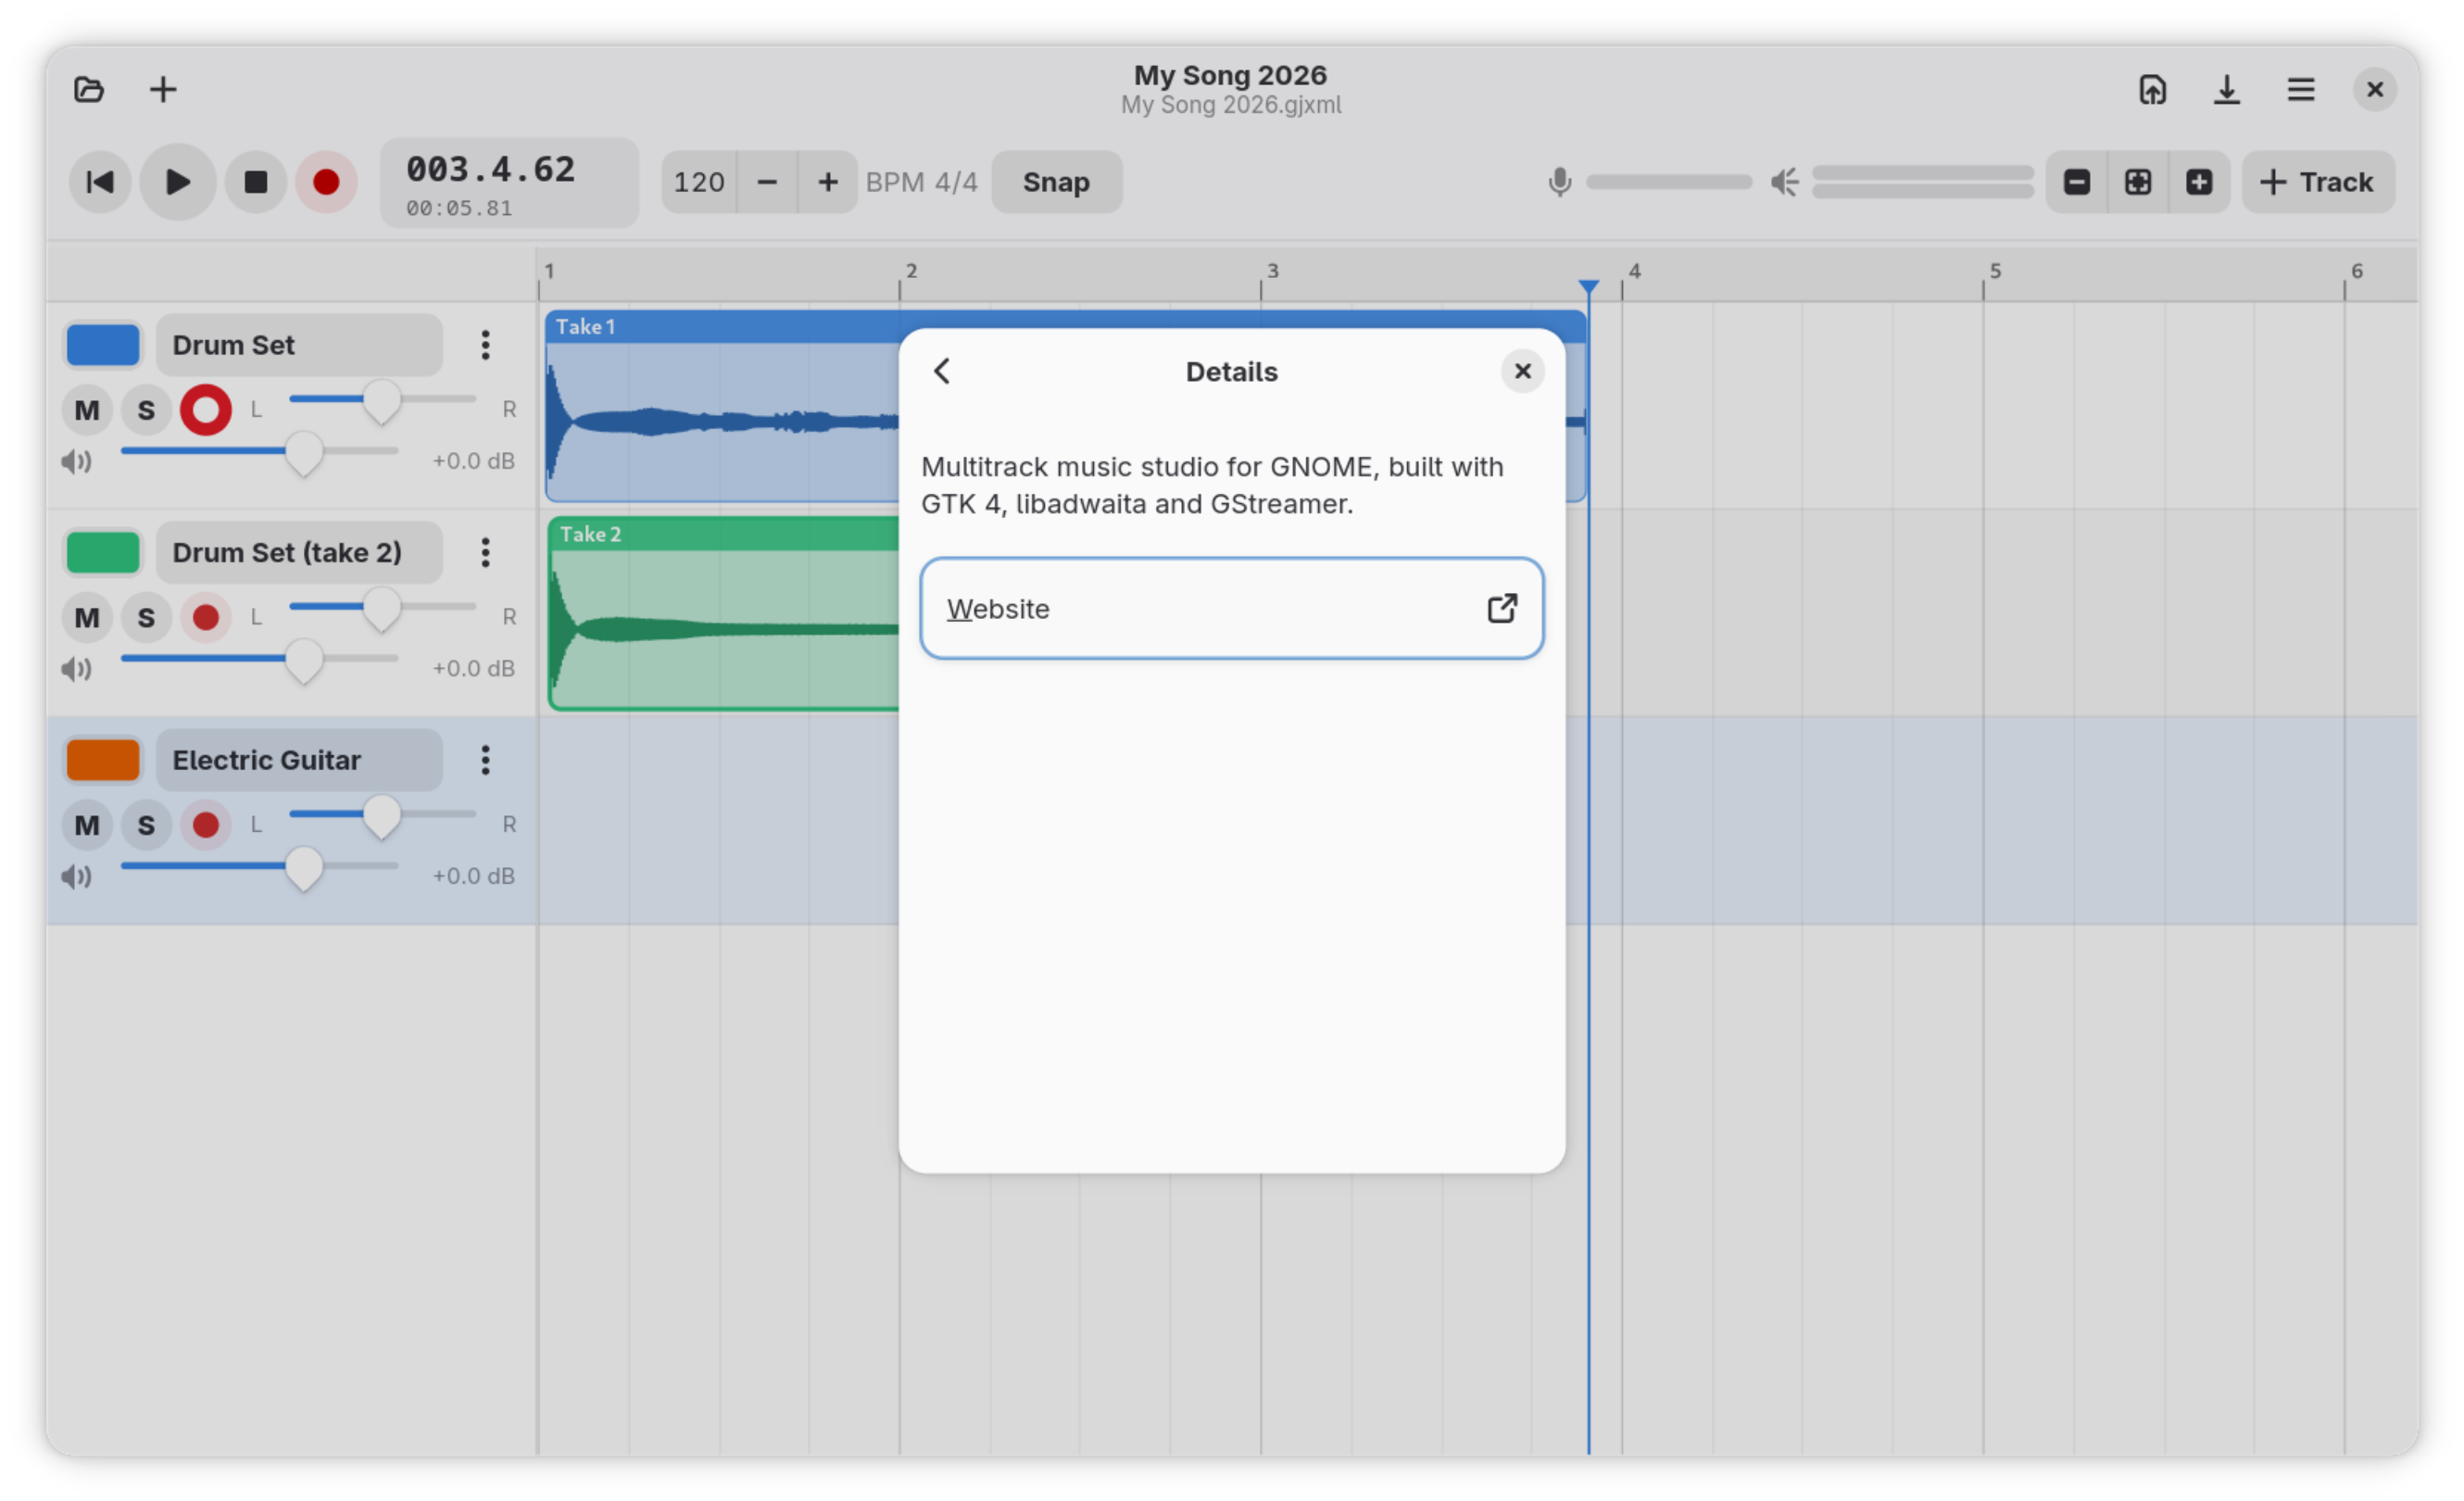
Task: Disarm recording on Drum Set track
Action: 206,410
